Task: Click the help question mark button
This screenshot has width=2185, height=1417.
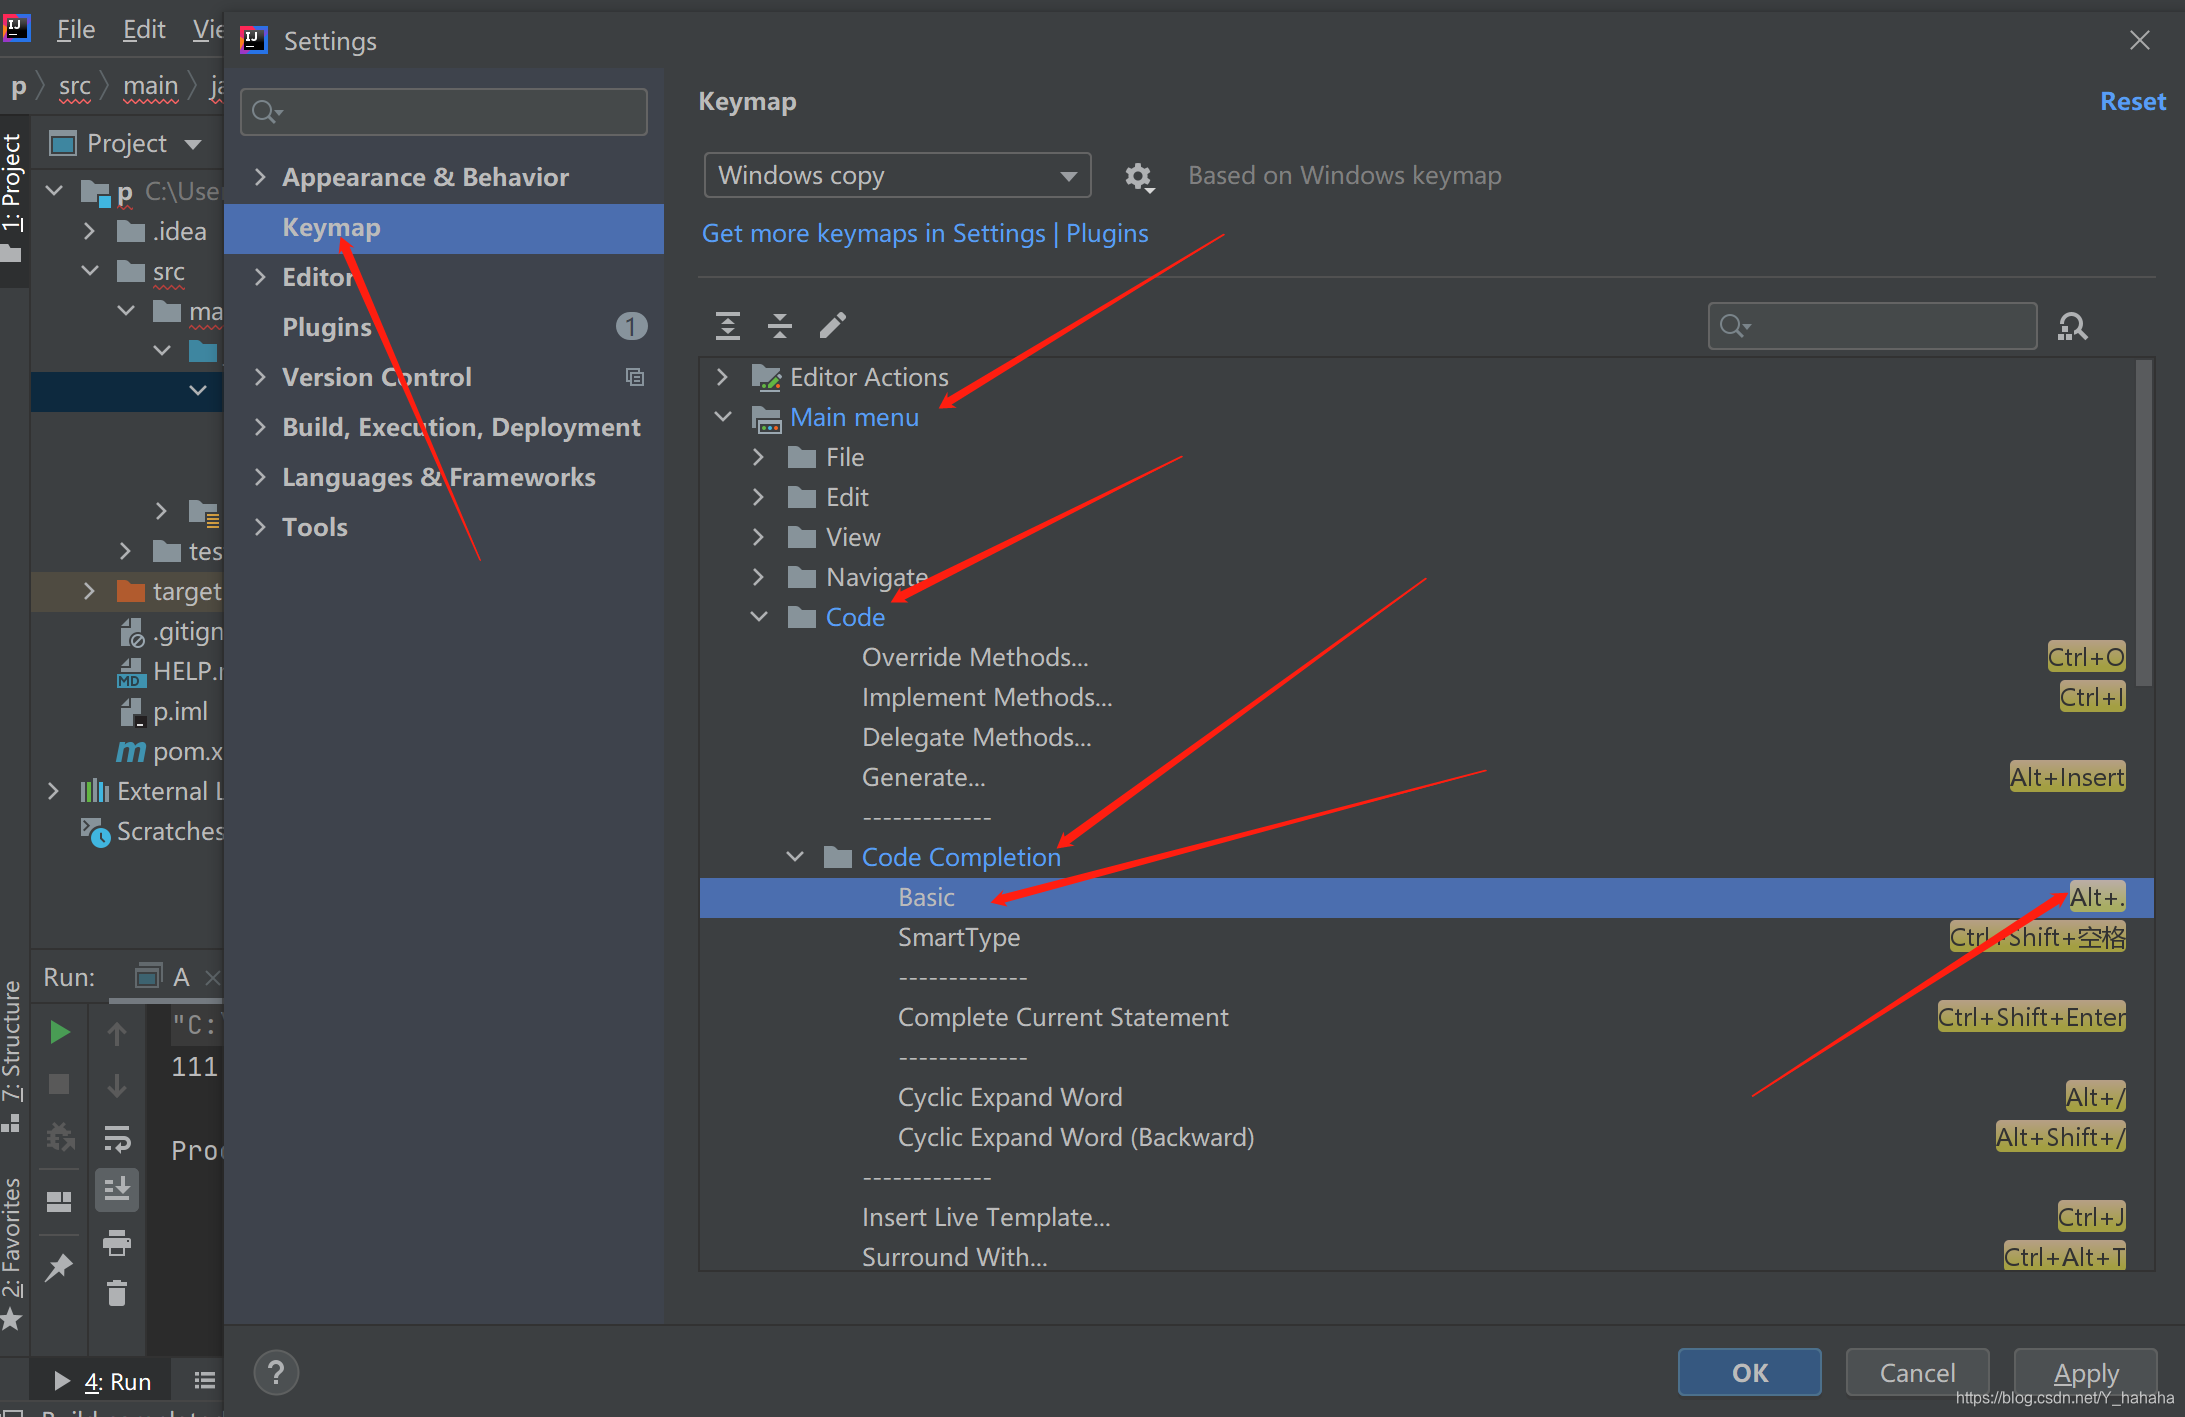Action: pos(276,1373)
